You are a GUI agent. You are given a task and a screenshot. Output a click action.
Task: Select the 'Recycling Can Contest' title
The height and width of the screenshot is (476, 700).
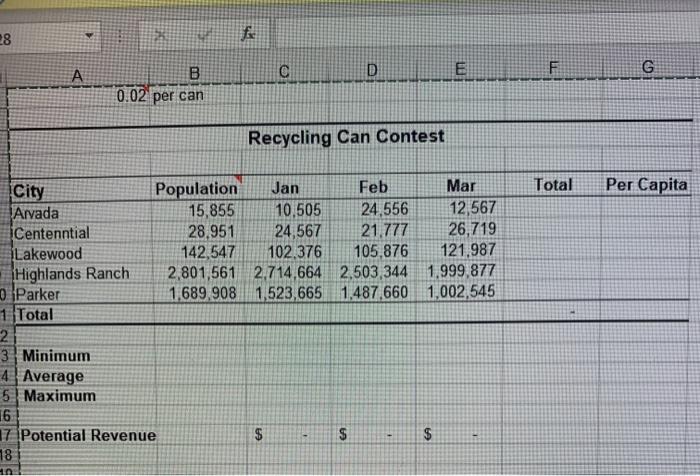click(346, 137)
